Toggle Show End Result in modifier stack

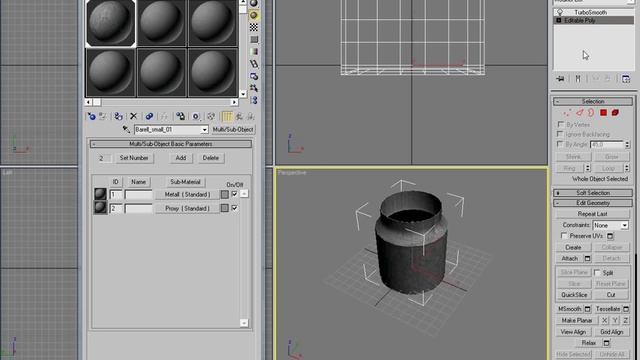tap(578, 78)
